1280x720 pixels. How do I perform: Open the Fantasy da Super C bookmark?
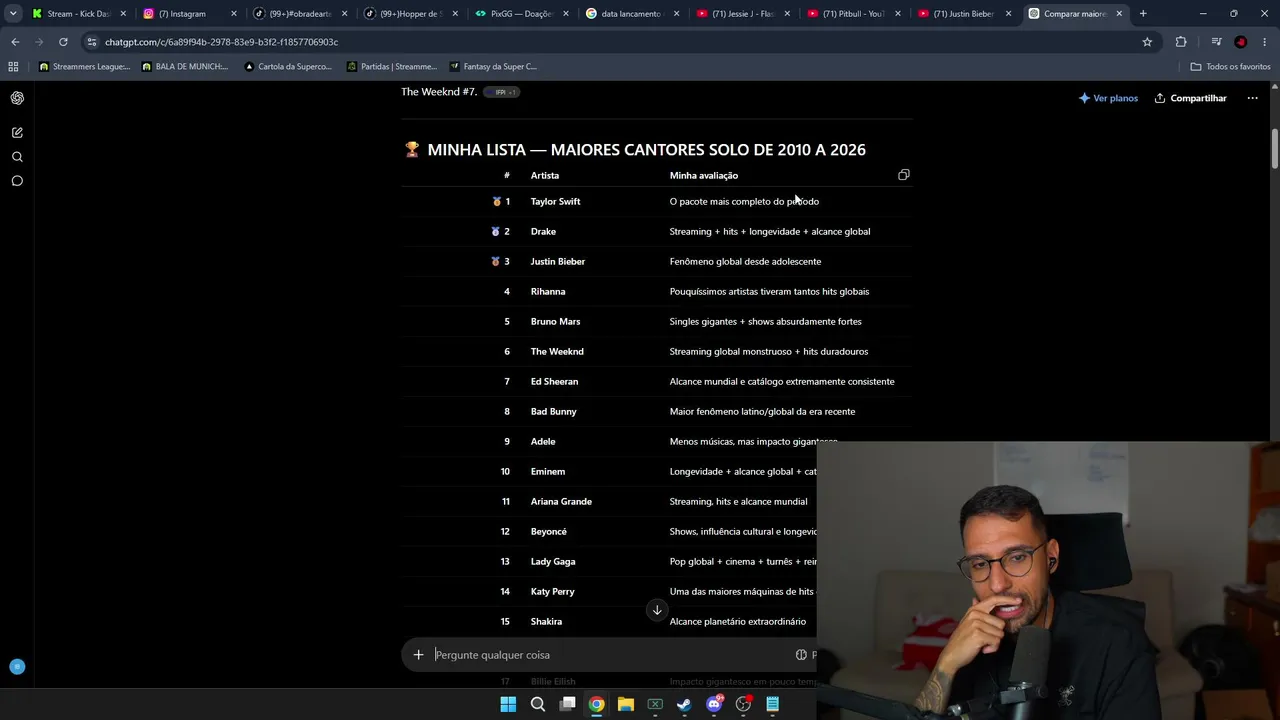coord(493,67)
